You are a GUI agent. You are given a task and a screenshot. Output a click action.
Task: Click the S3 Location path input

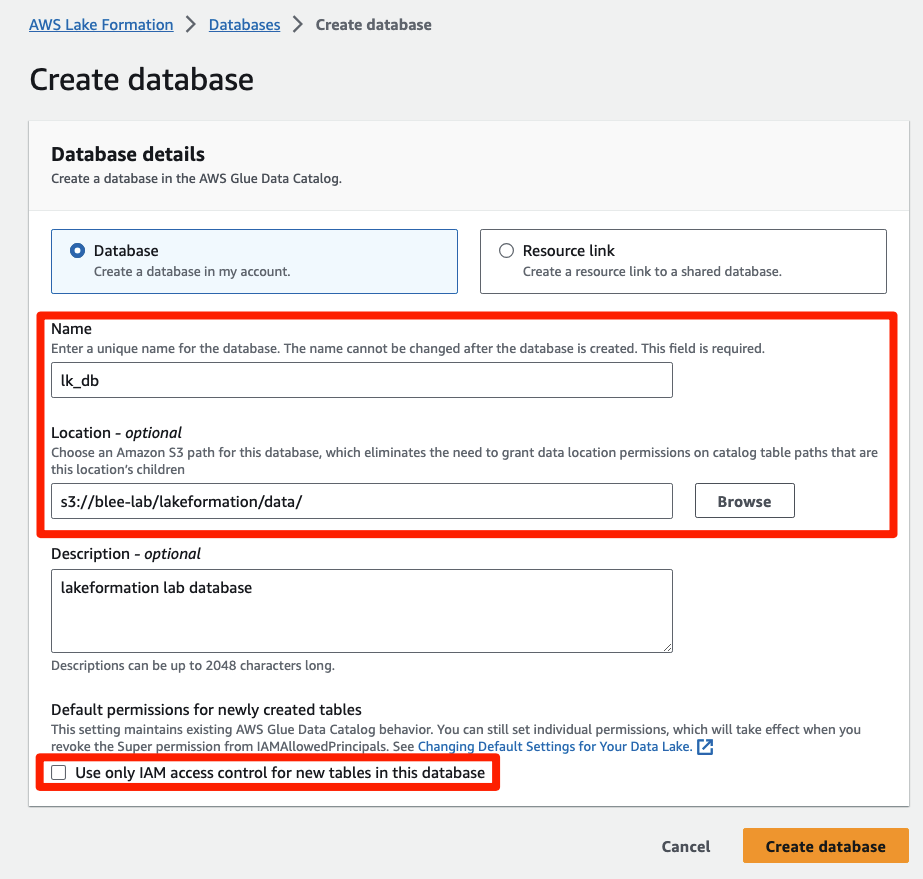tap(362, 501)
